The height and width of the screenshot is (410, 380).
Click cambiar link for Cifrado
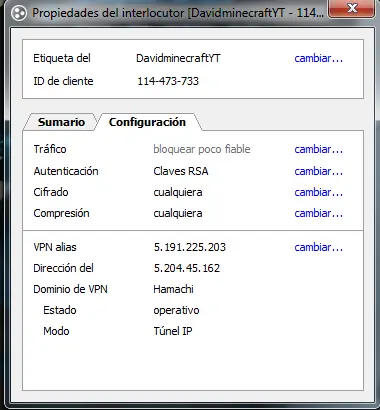(x=318, y=192)
